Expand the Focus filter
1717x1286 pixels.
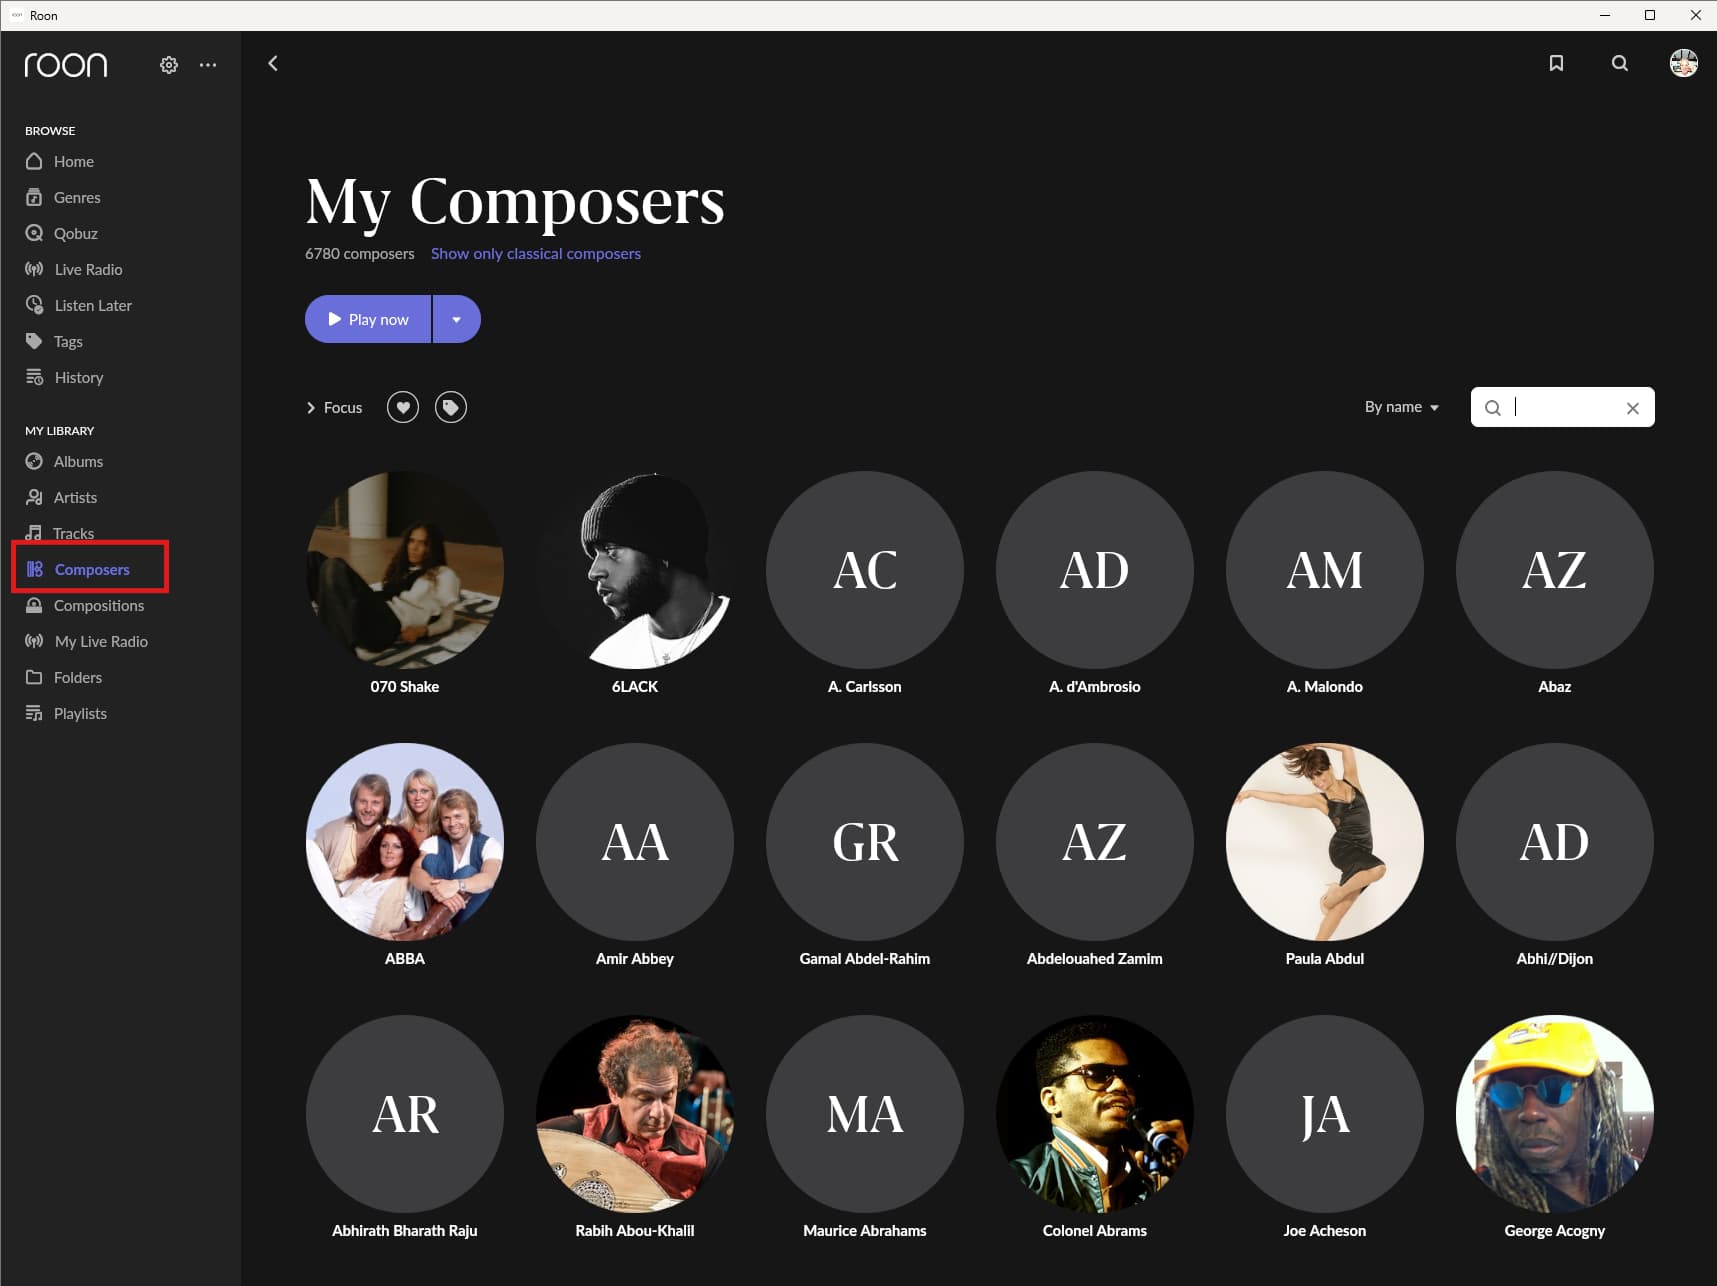[x=334, y=407]
